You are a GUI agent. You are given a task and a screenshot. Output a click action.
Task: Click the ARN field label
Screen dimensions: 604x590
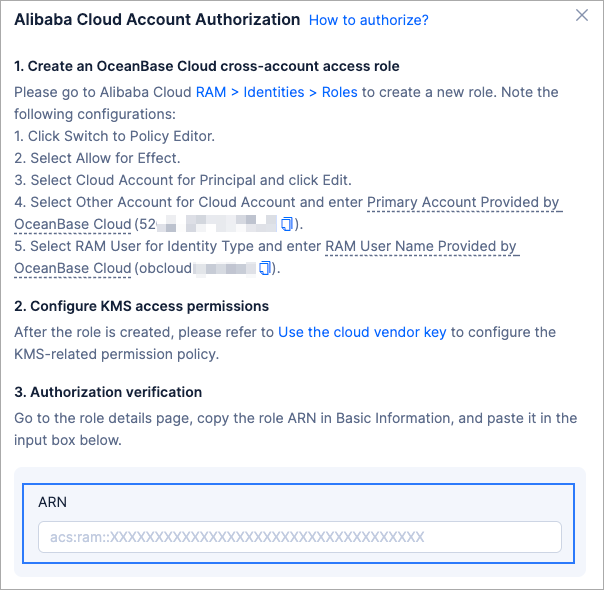click(x=52, y=502)
